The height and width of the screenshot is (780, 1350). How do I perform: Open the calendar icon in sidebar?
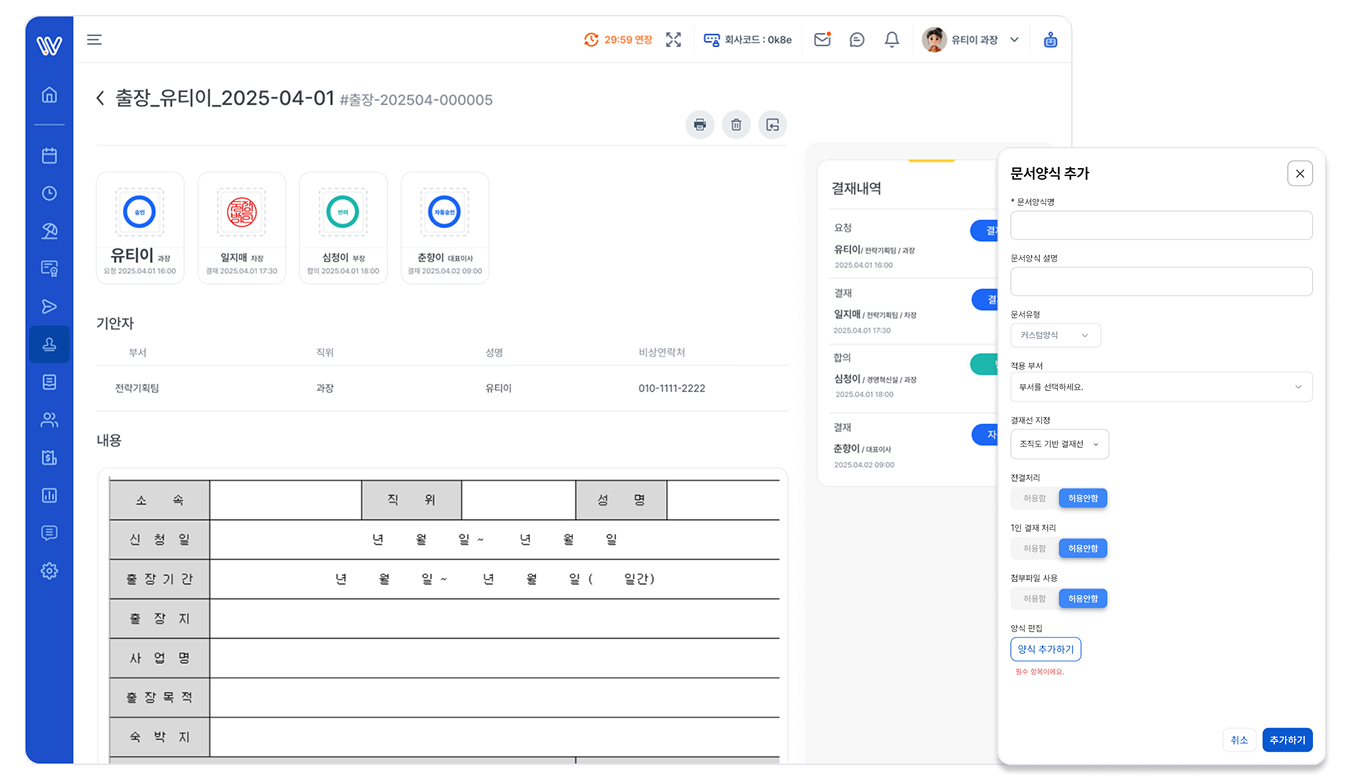(x=49, y=156)
